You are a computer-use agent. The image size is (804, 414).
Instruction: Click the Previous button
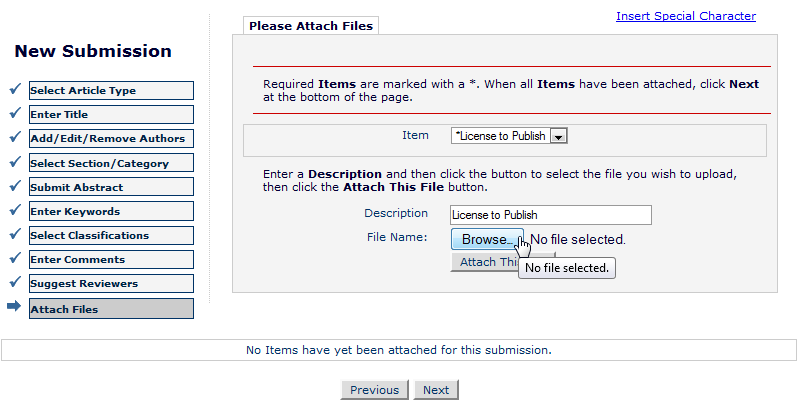click(374, 390)
